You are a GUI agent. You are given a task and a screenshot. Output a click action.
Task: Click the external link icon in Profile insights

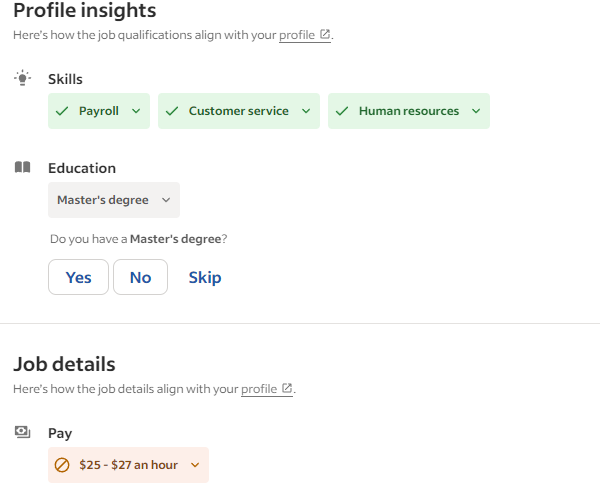coord(324,34)
